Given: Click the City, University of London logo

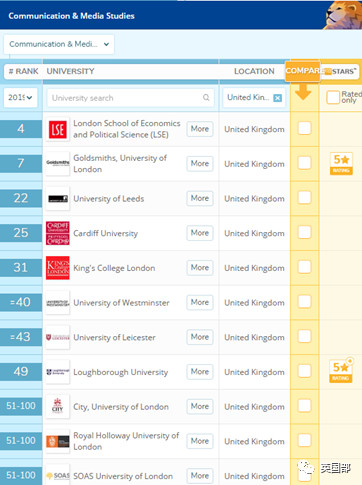Looking at the screenshot, I should (58, 407).
